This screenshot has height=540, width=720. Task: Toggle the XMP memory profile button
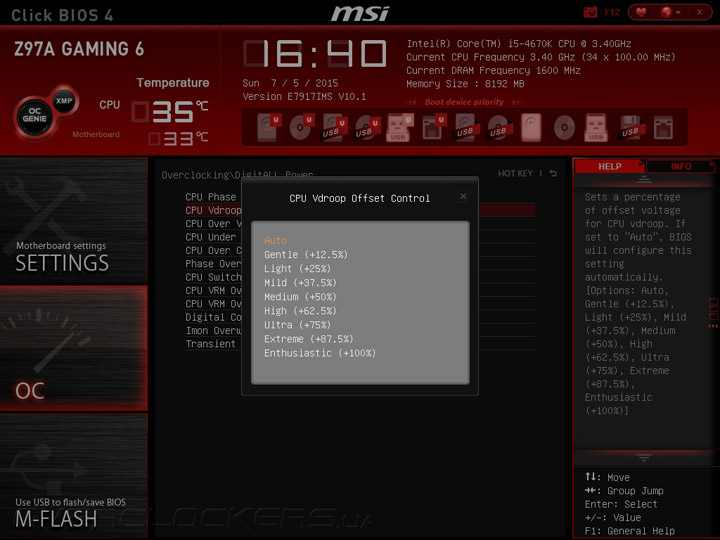(x=64, y=101)
